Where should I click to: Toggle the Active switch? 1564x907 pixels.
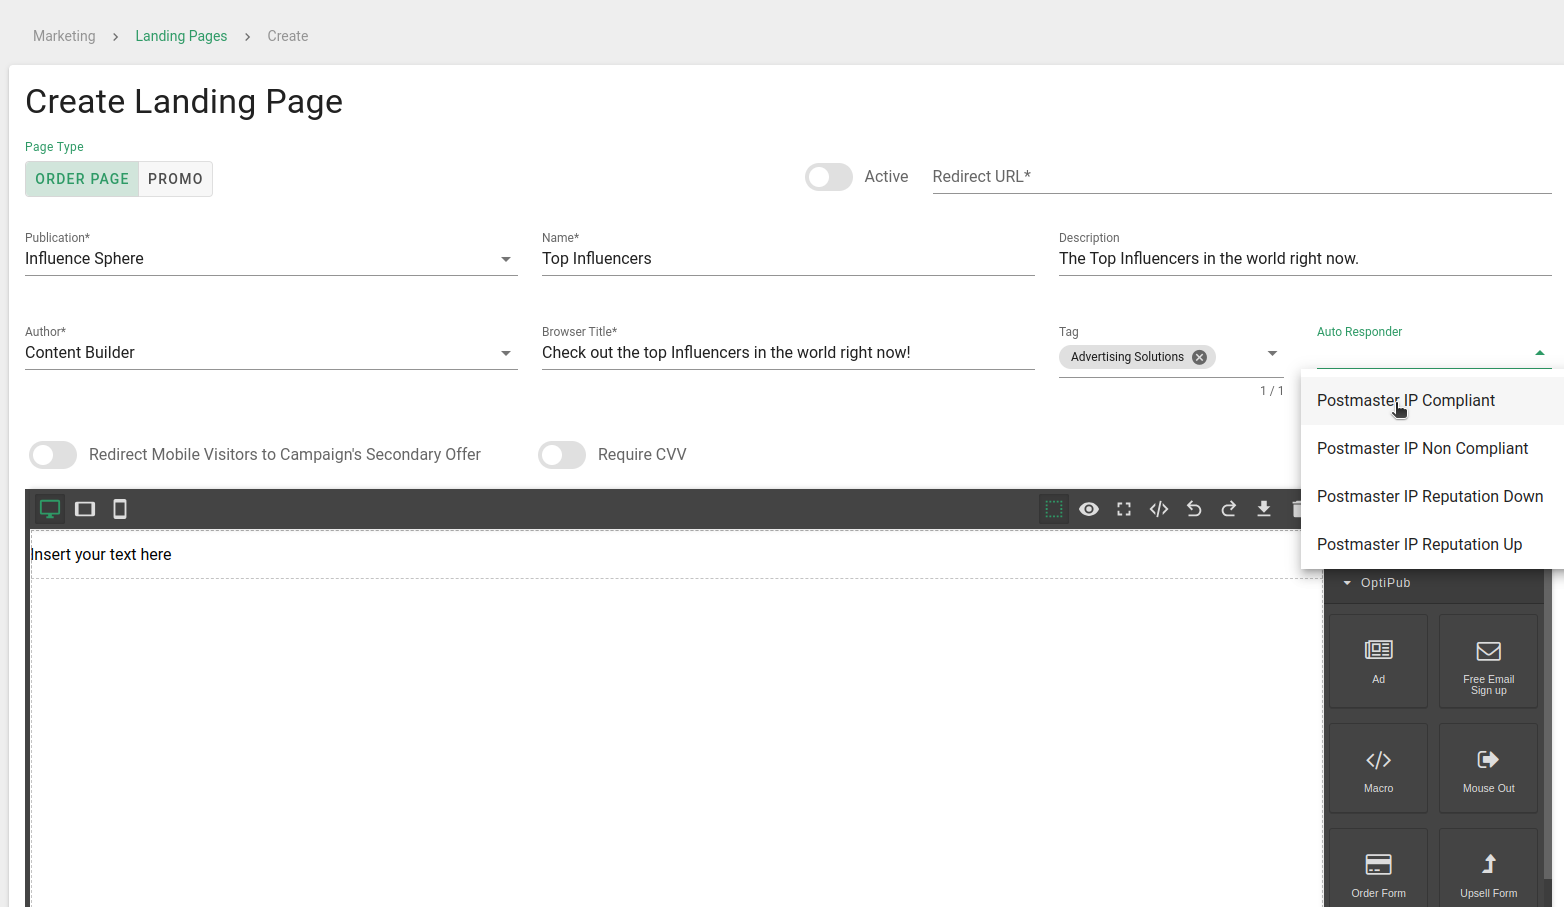coord(829,177)
